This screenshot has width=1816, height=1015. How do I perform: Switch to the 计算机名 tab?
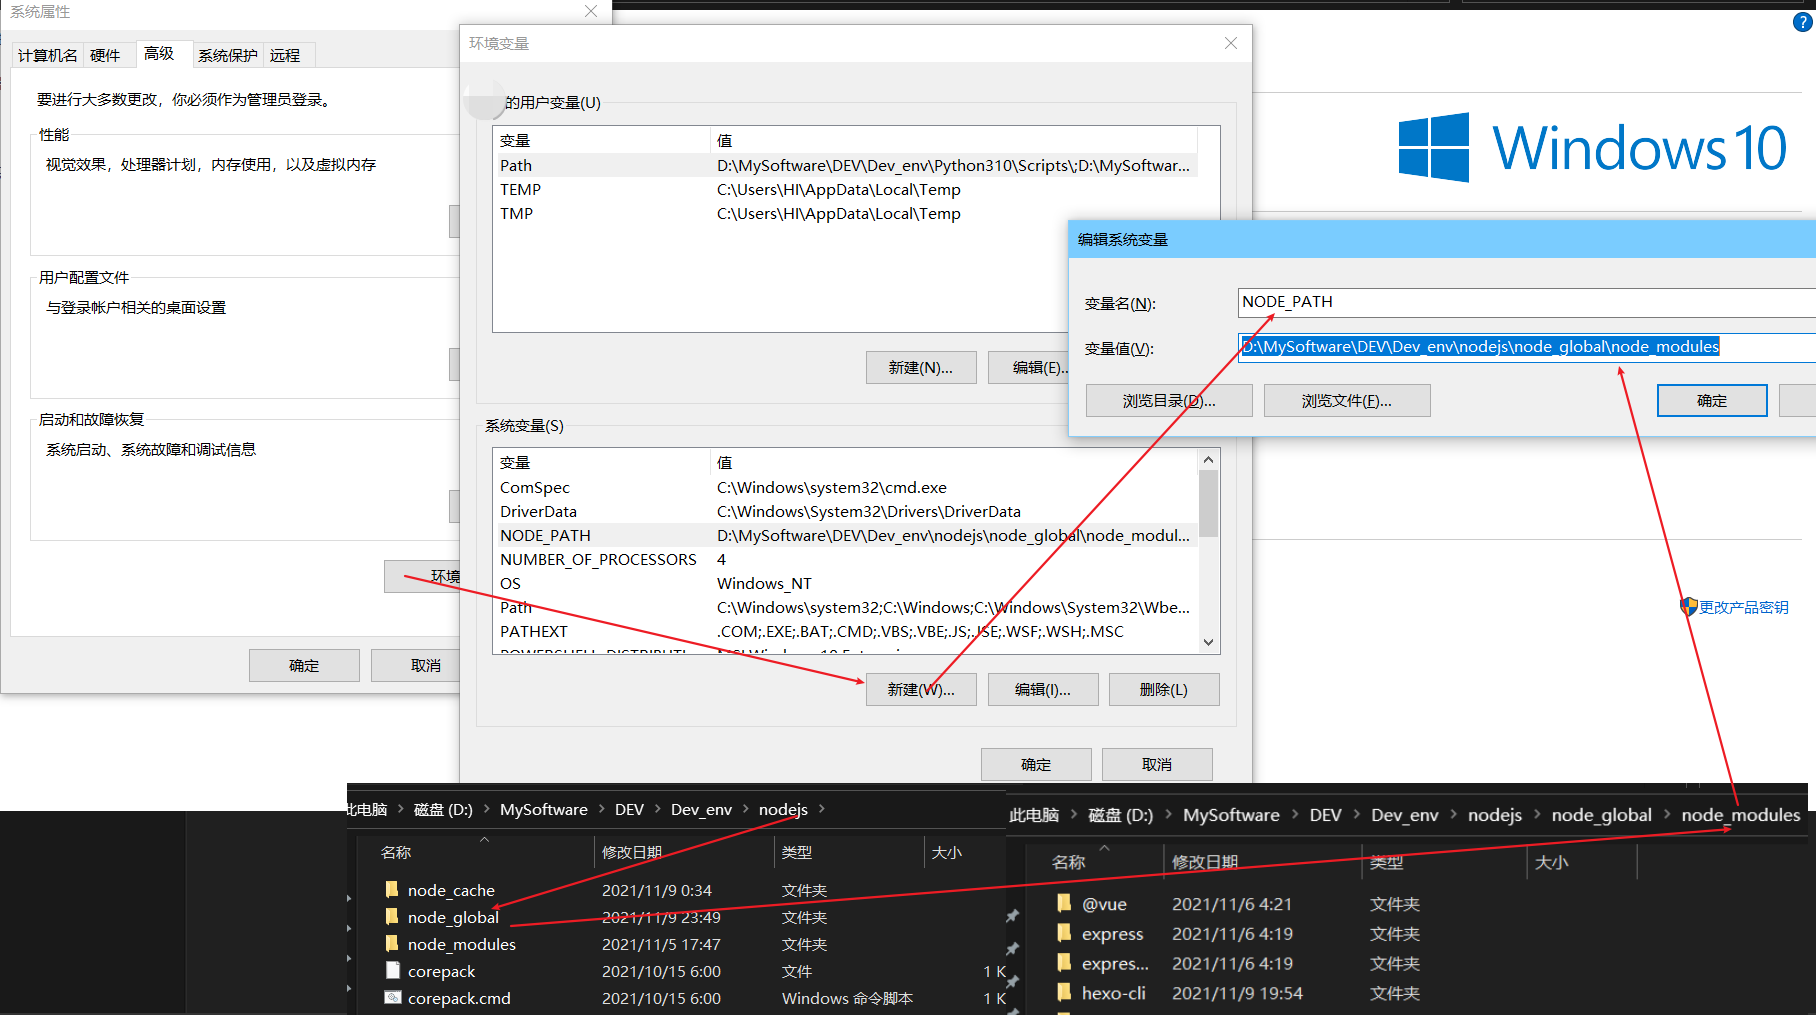(47, 55)
